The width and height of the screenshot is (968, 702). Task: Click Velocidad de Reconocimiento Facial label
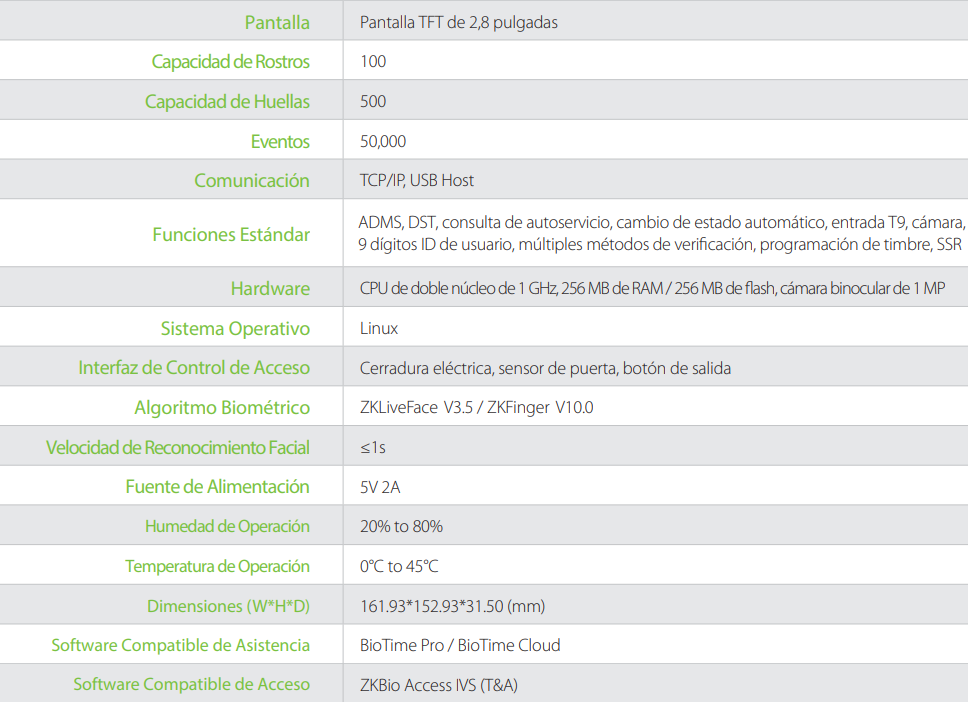[x=178, y=448]
